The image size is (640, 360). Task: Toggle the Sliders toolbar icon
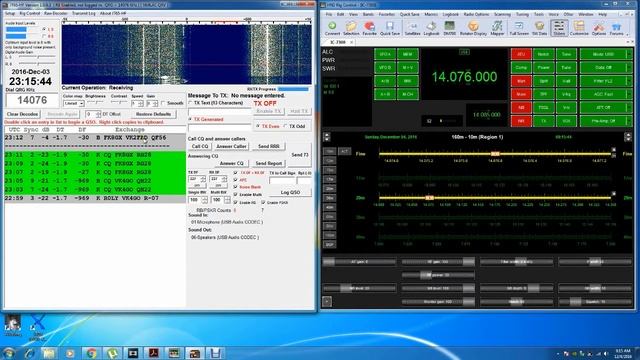coord(559,27)
